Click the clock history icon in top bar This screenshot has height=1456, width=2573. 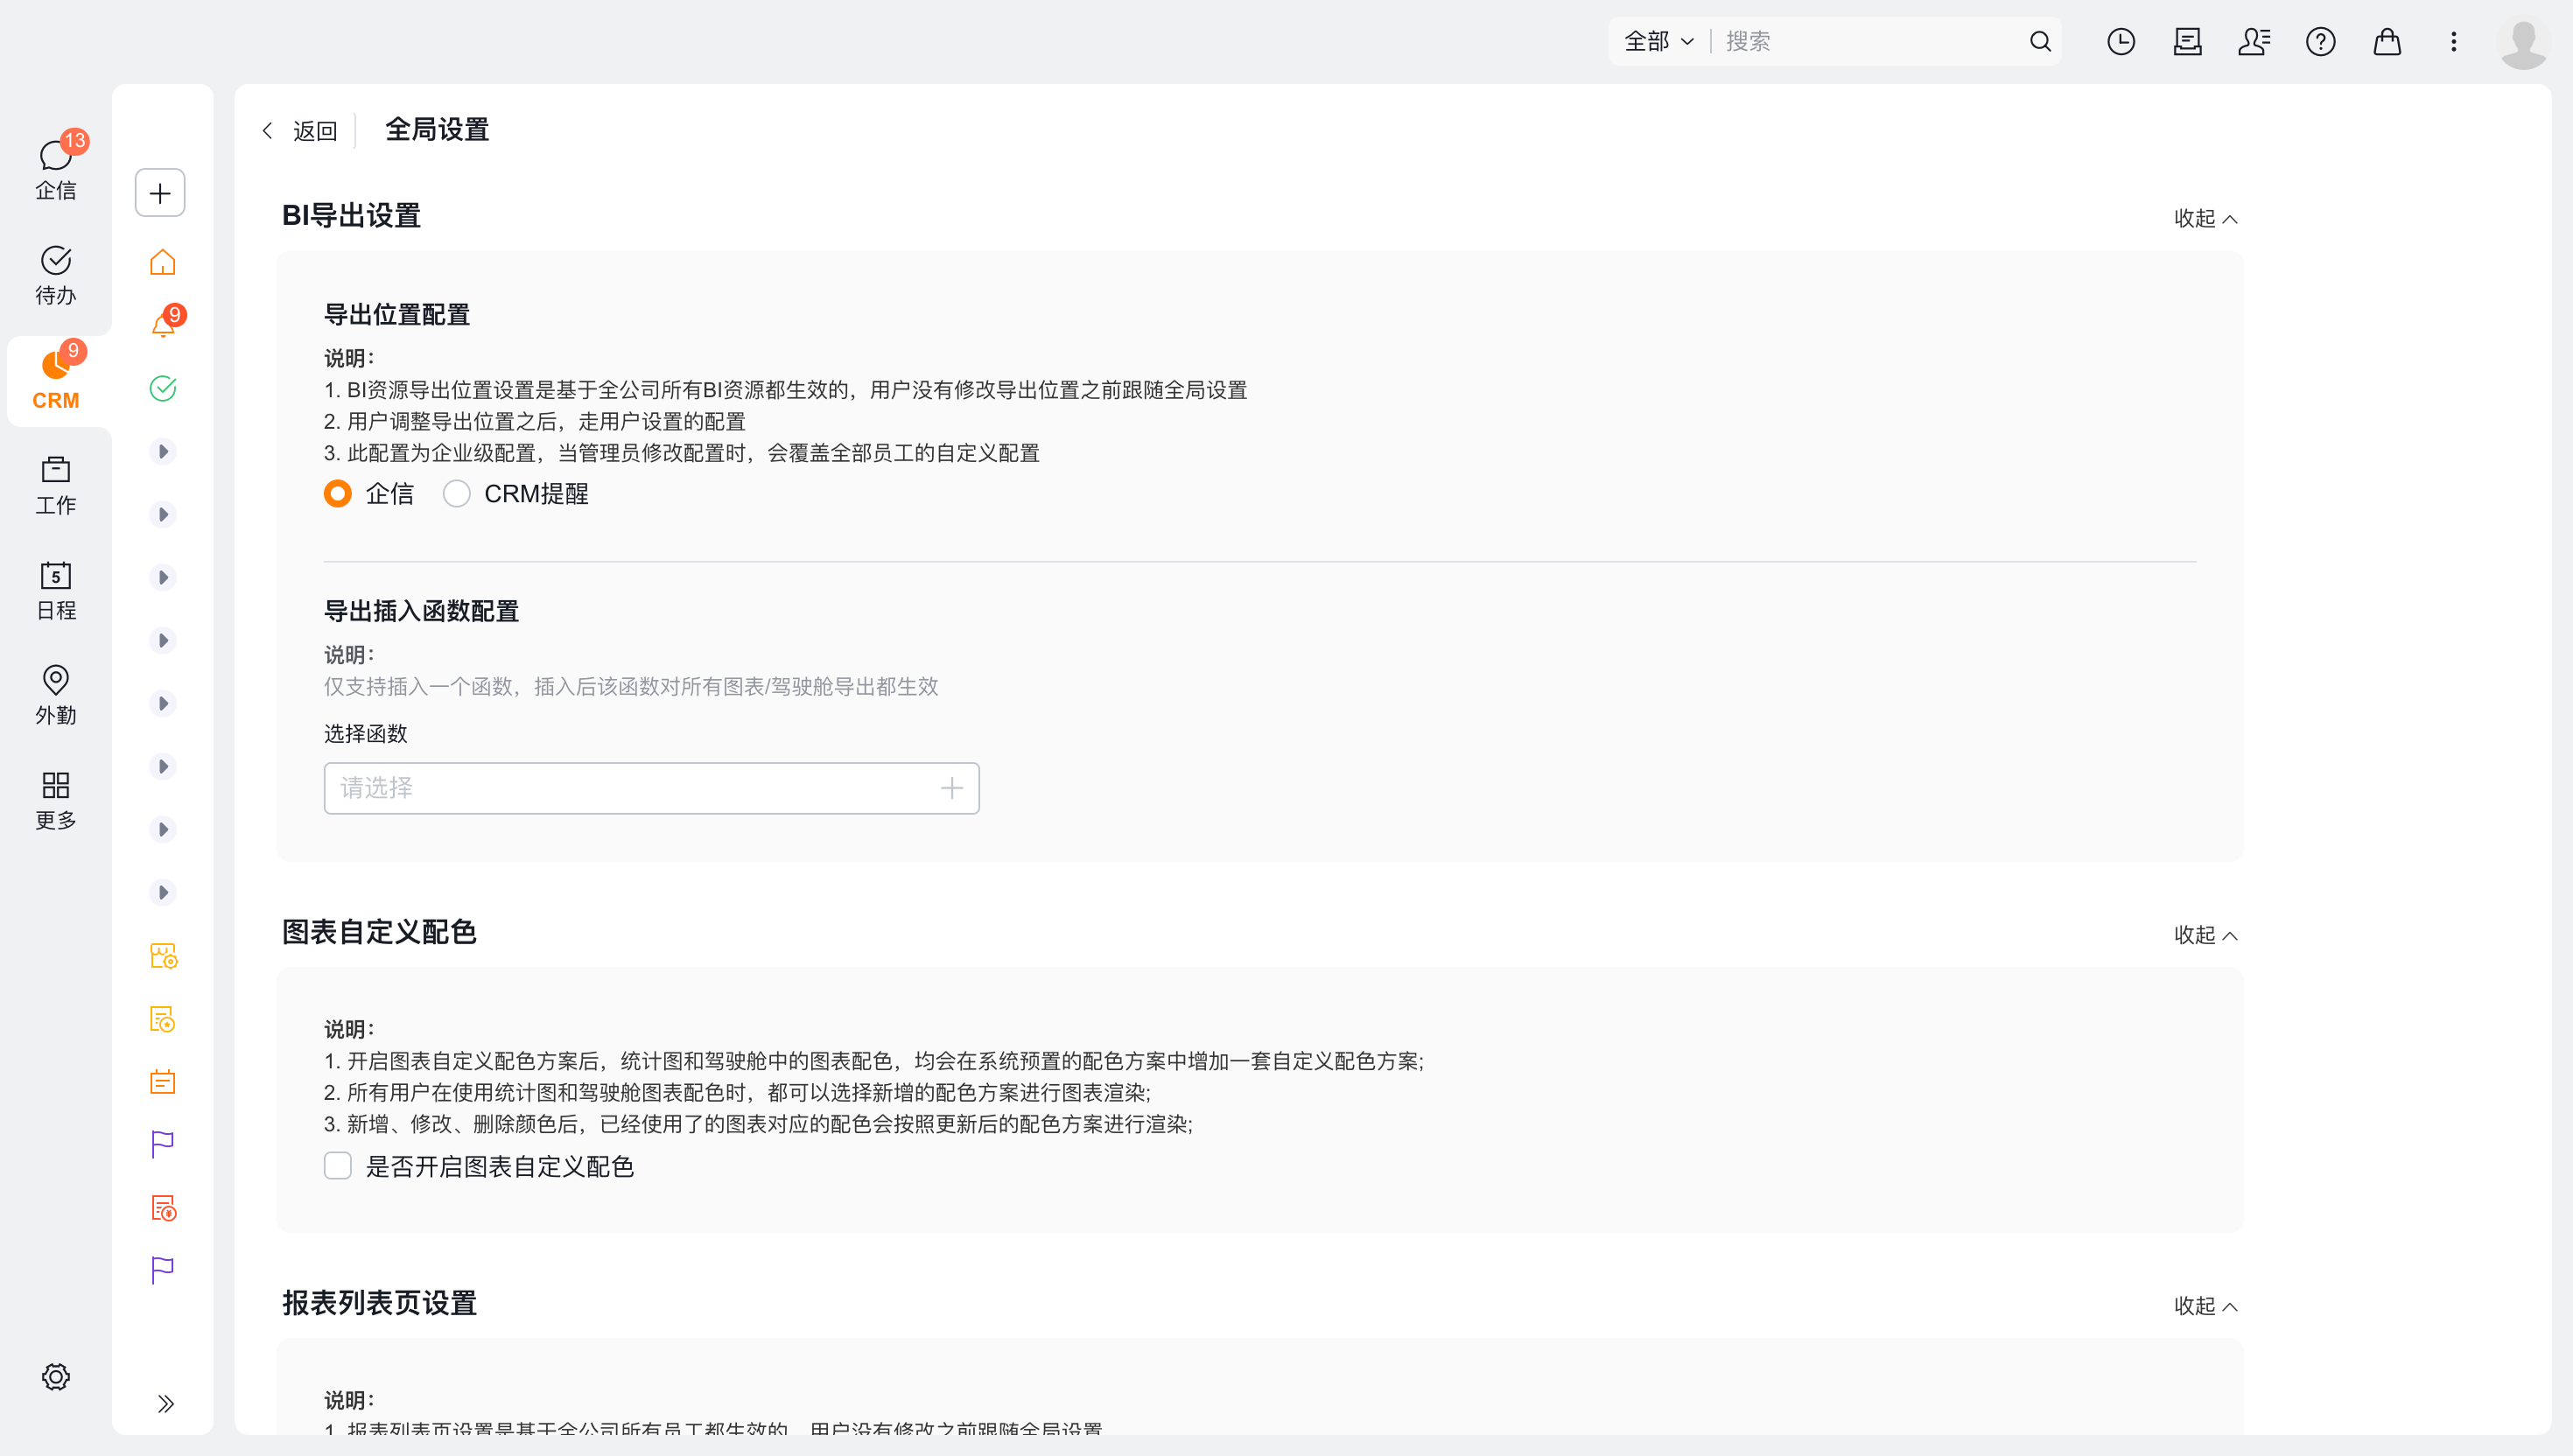2120,41
